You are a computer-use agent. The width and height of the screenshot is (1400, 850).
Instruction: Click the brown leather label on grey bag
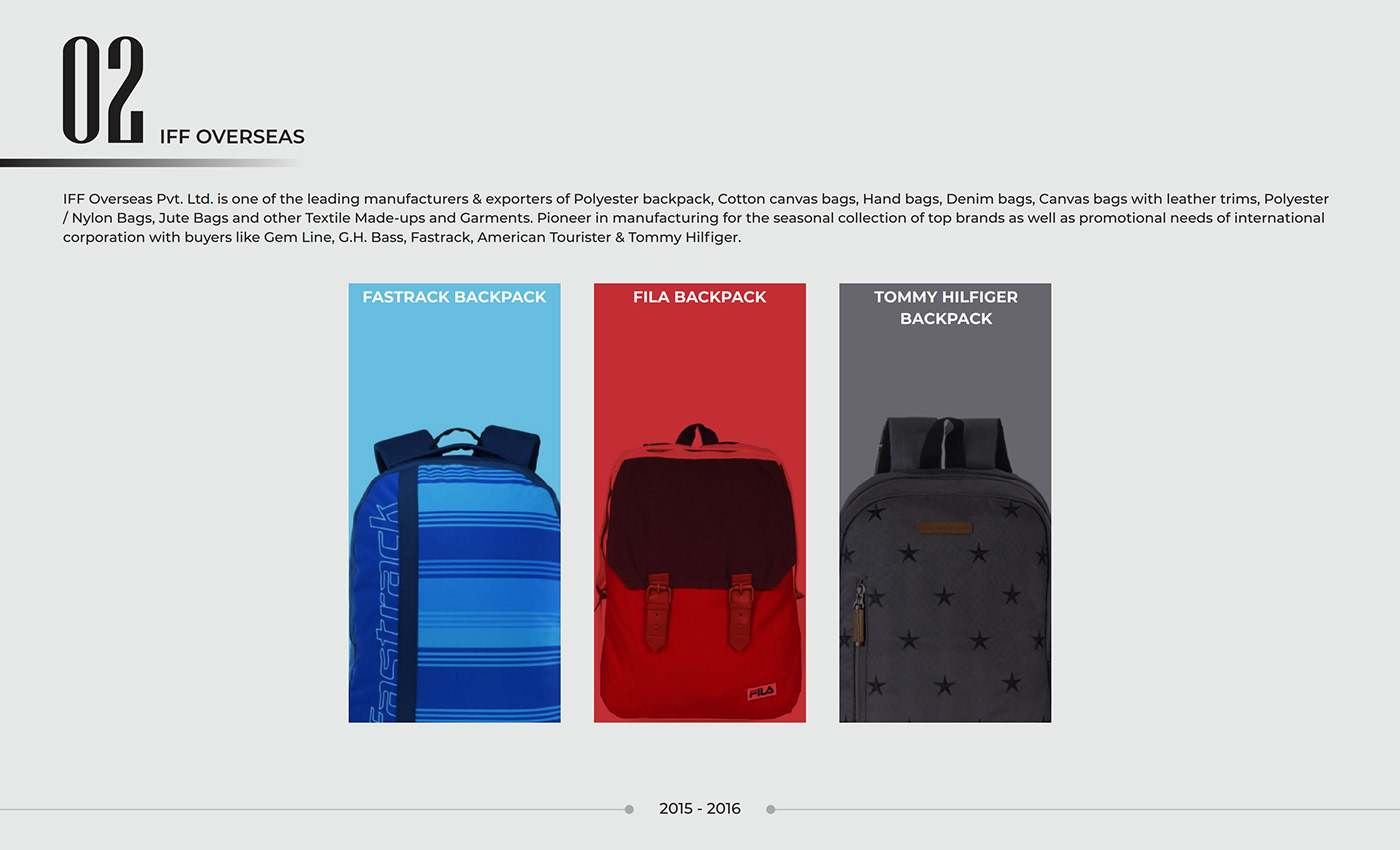click(945, 527)
